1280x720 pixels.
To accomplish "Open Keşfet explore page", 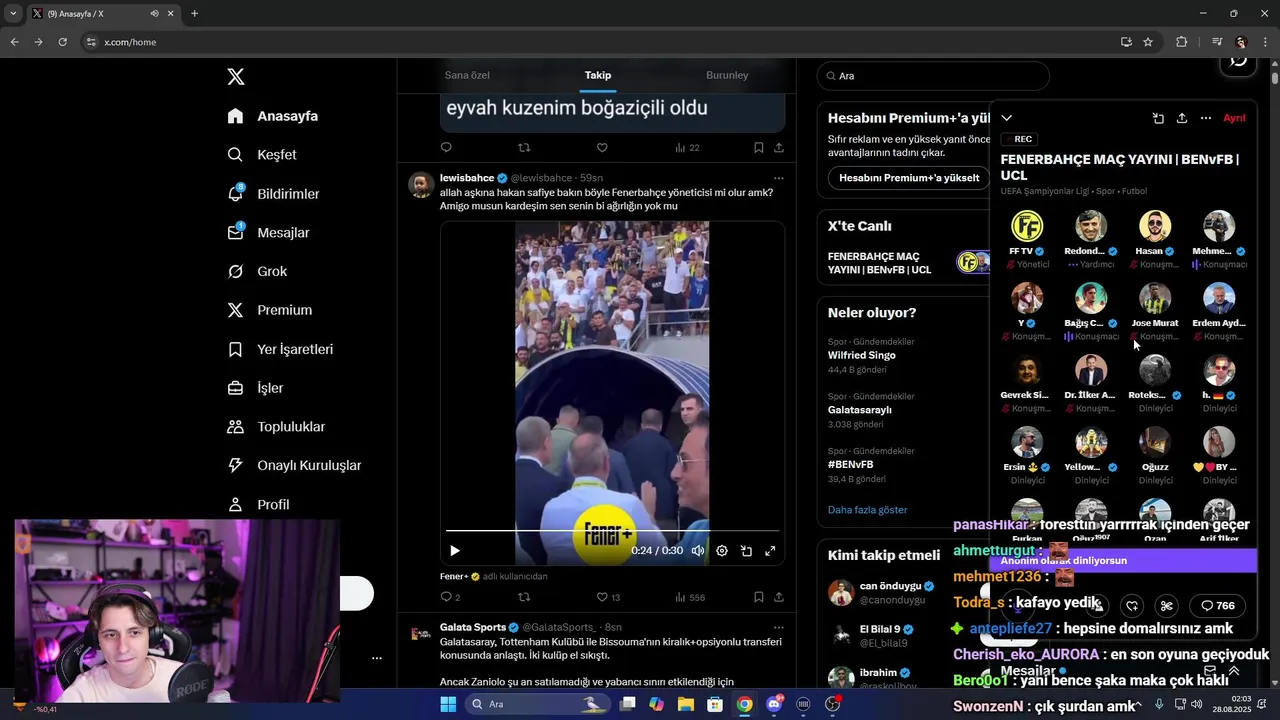I will 262,155.
